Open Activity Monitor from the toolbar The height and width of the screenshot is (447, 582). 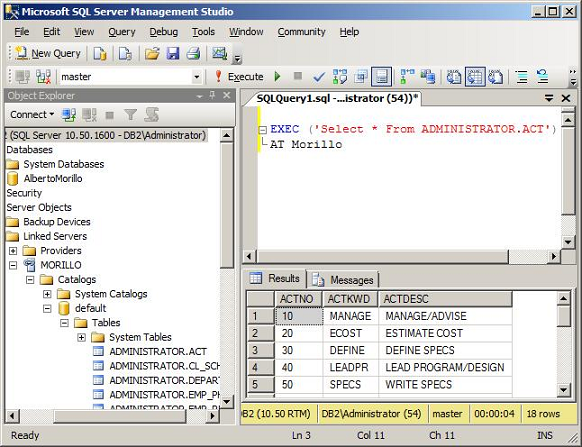220,54
